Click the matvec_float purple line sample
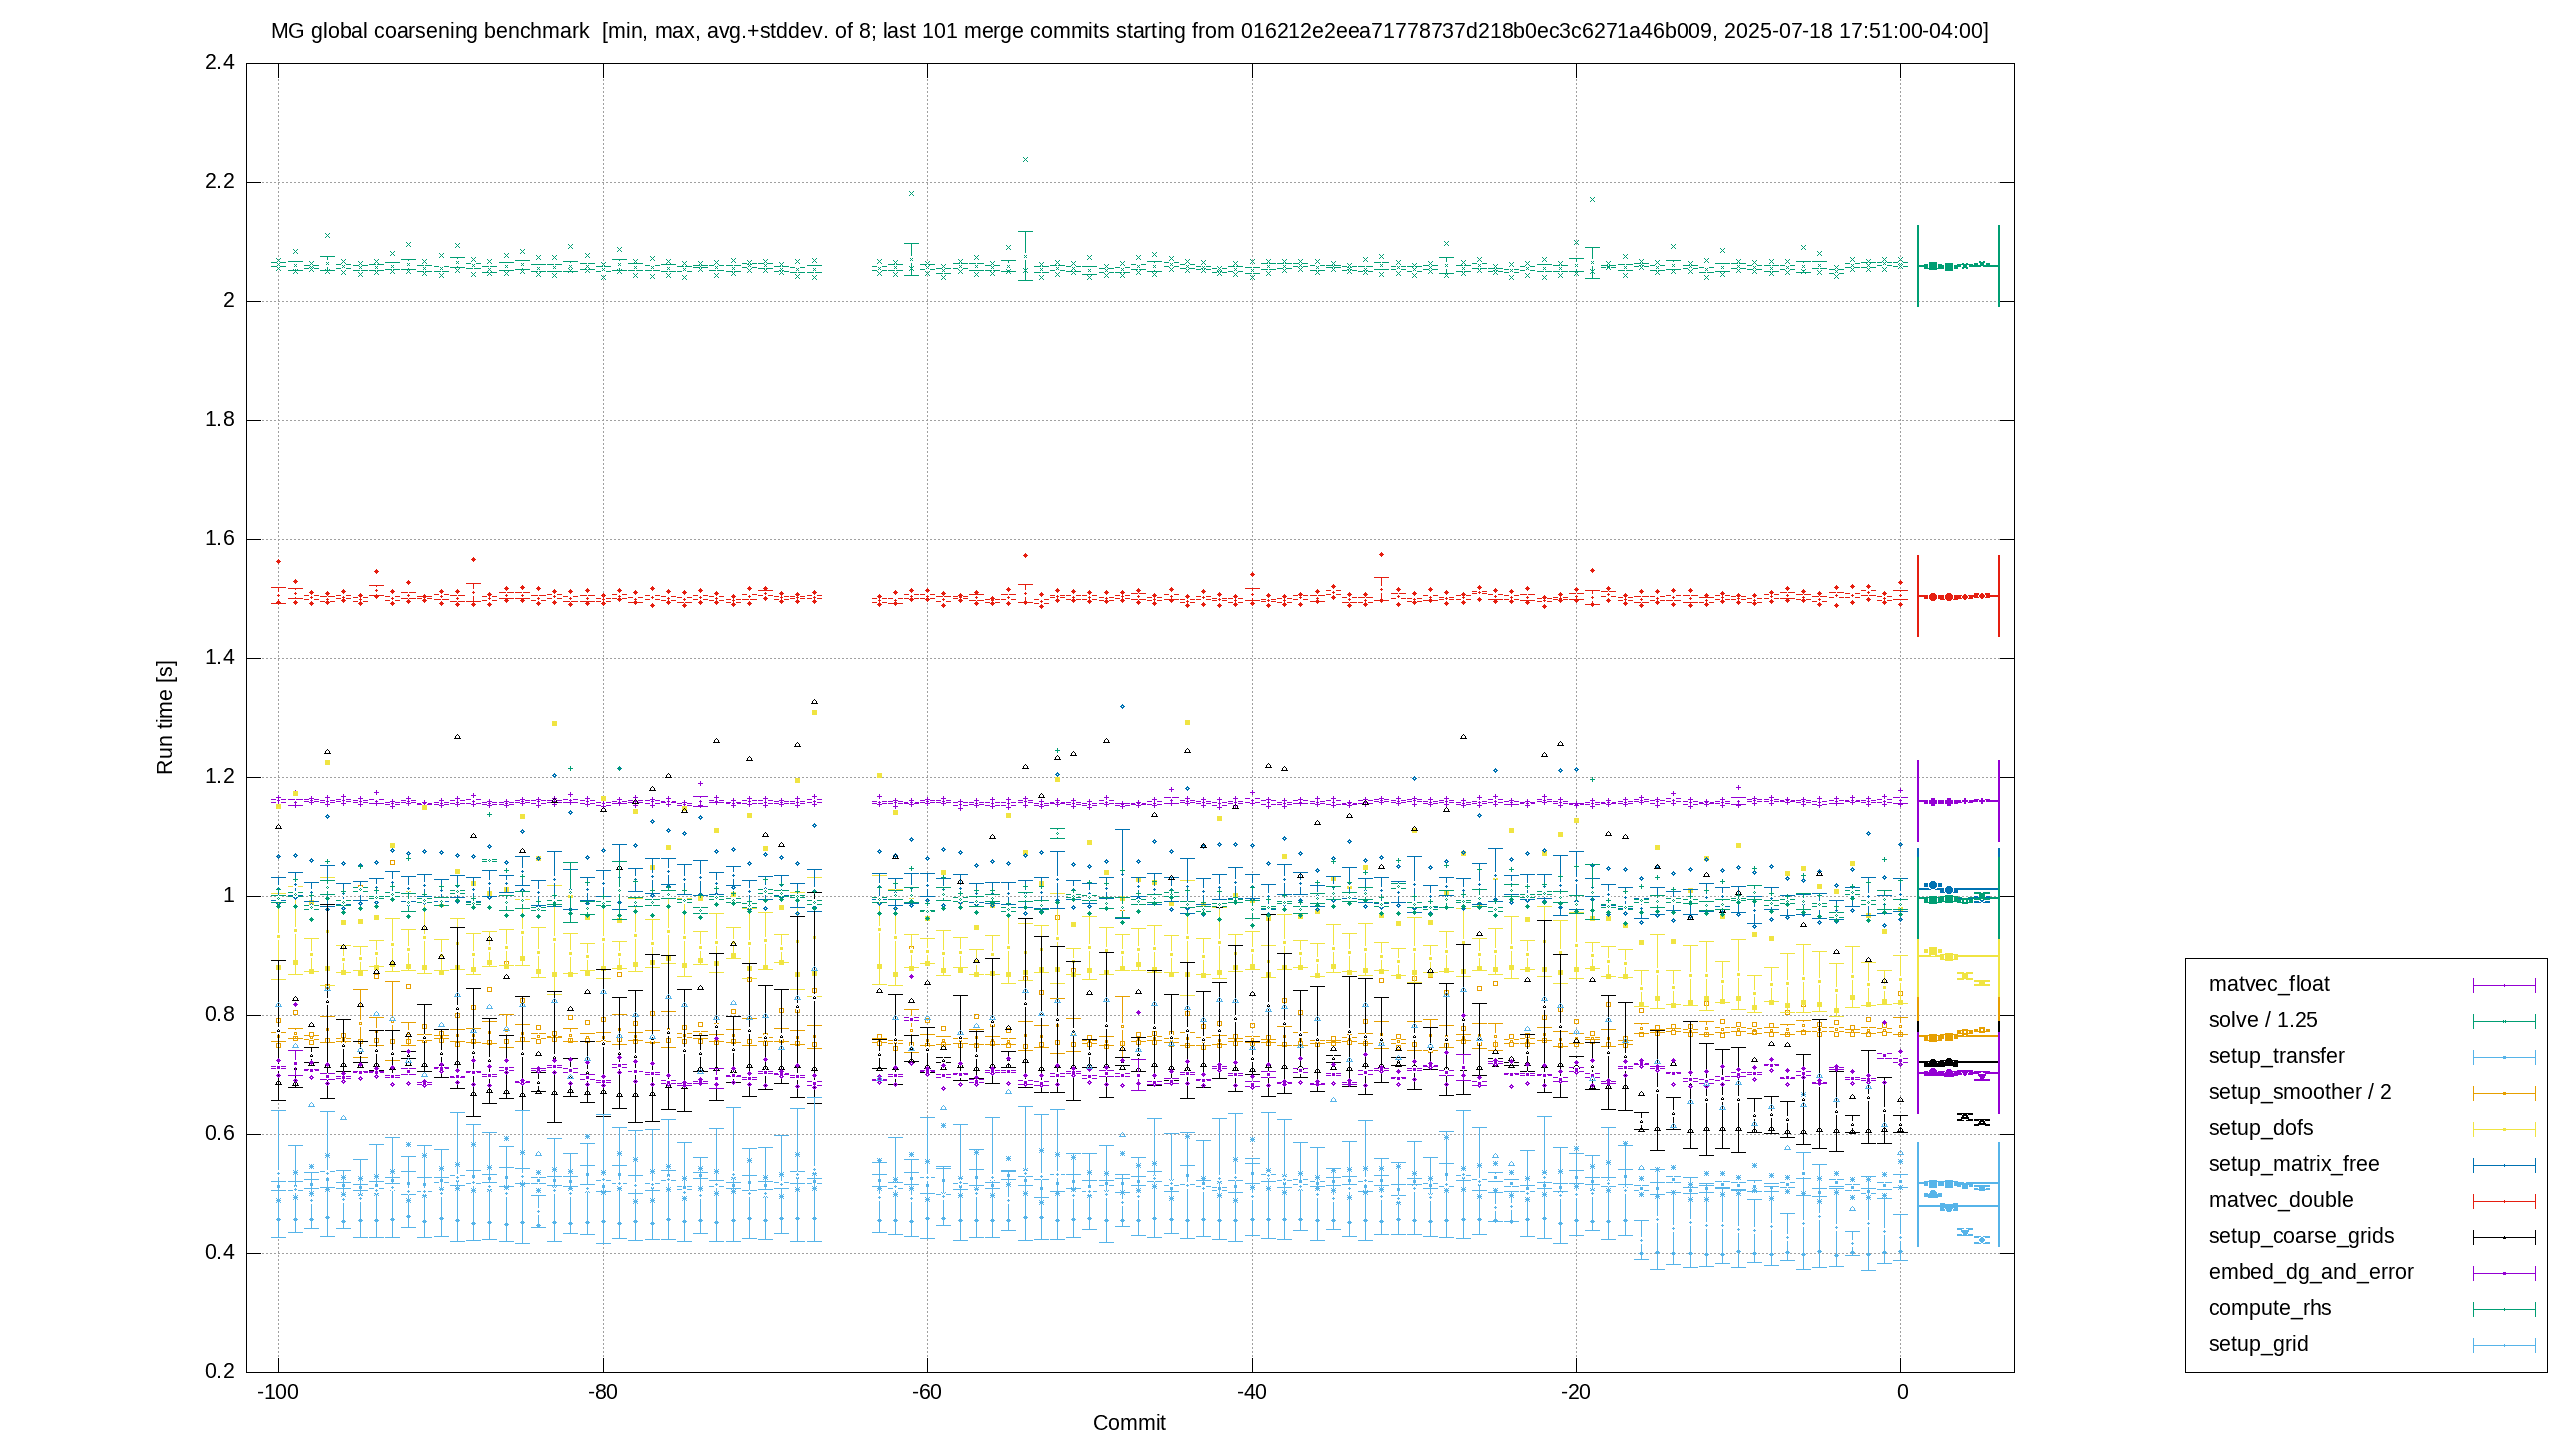The image size is (2560, 1440). (2504, 985)
